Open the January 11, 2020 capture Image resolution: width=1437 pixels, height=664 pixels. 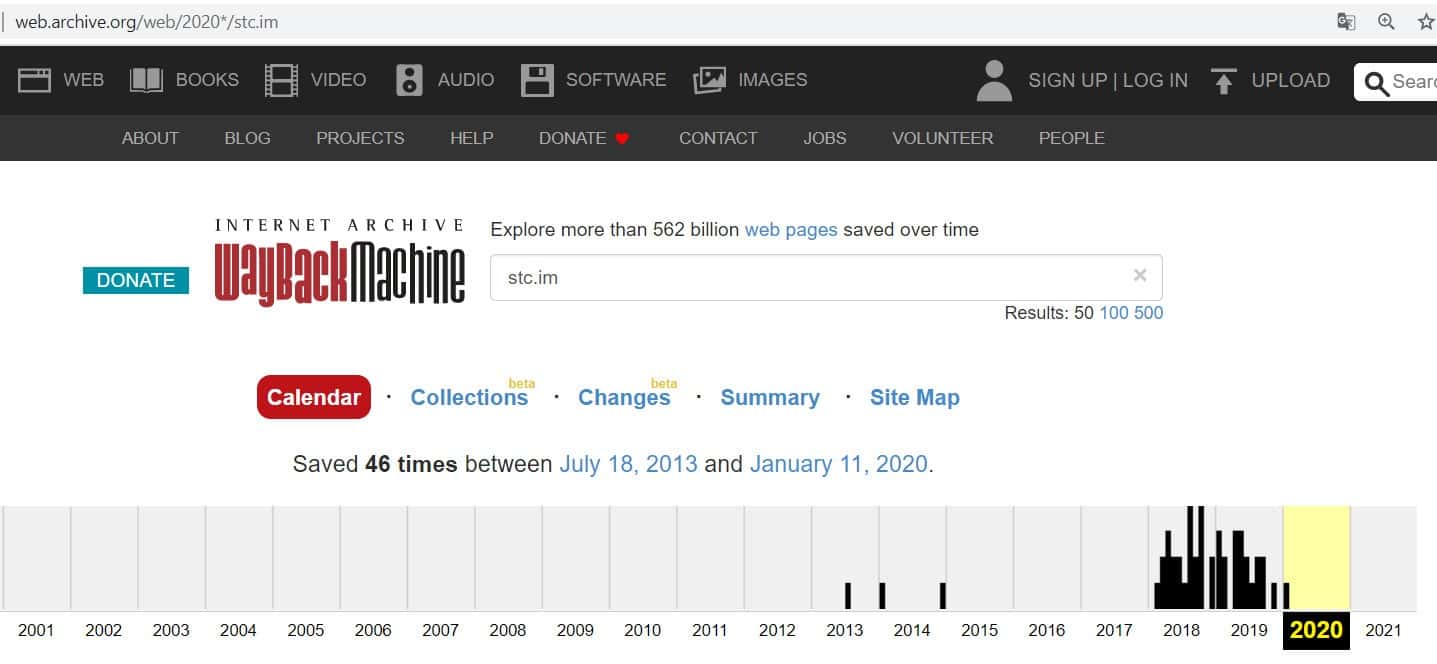point(839,464)
